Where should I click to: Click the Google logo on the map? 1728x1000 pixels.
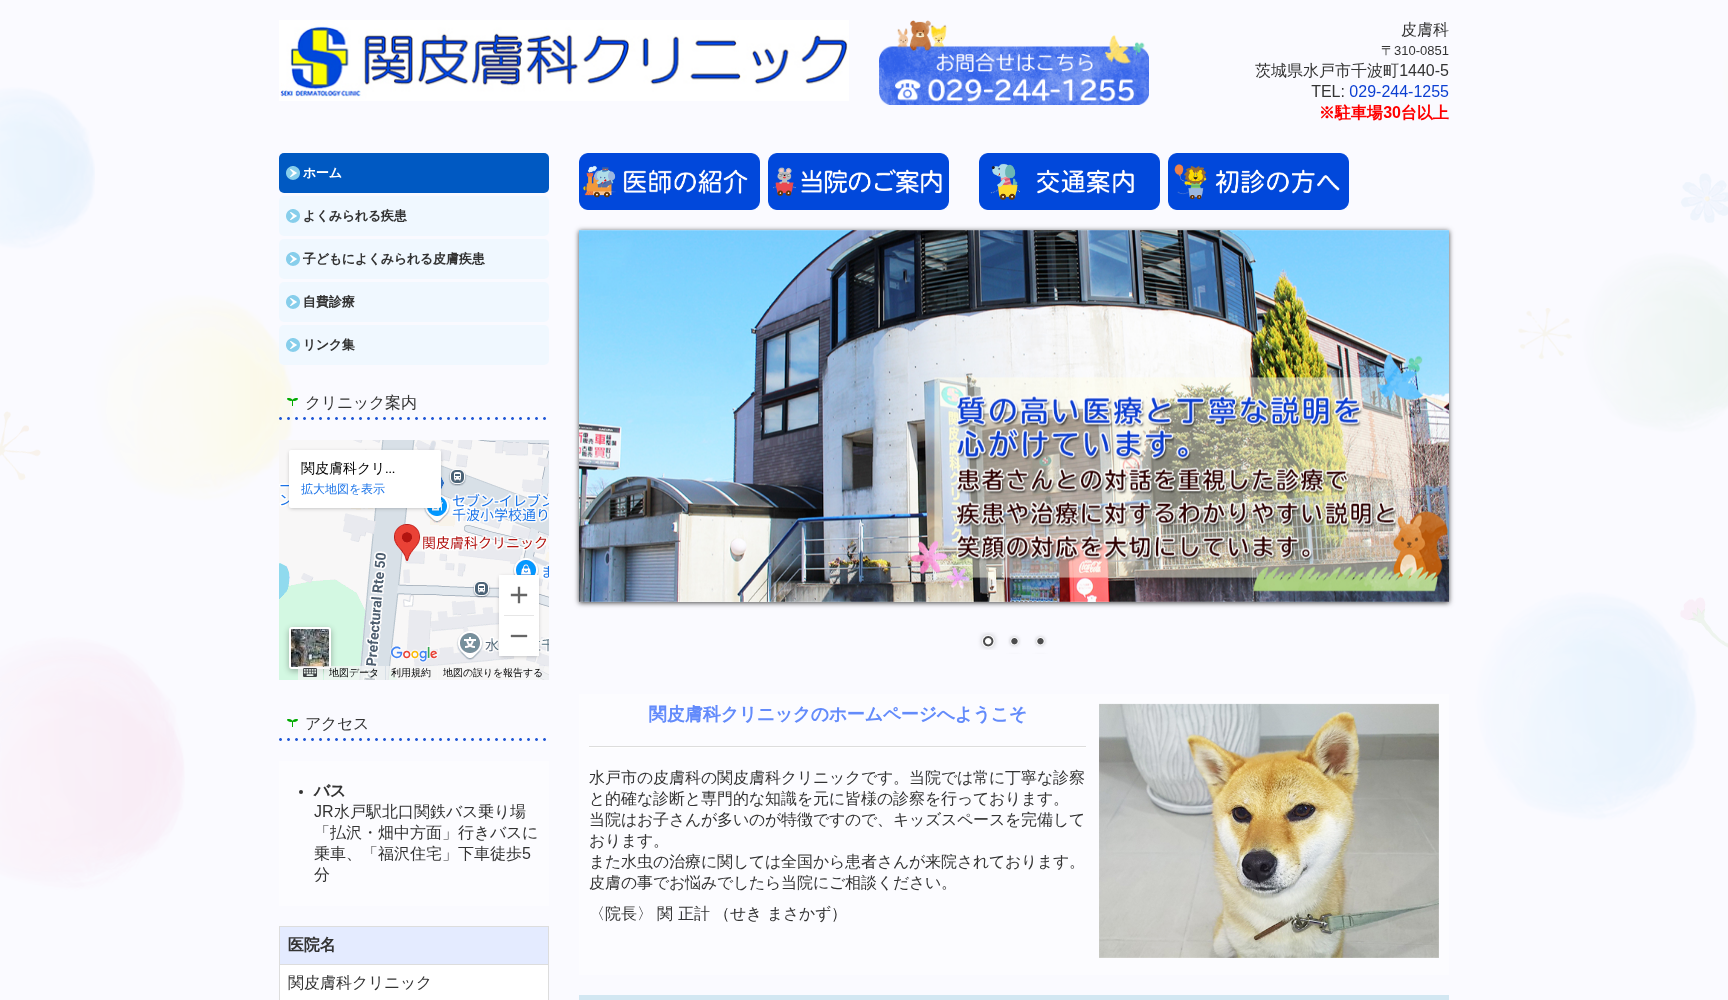click(414, 652)
